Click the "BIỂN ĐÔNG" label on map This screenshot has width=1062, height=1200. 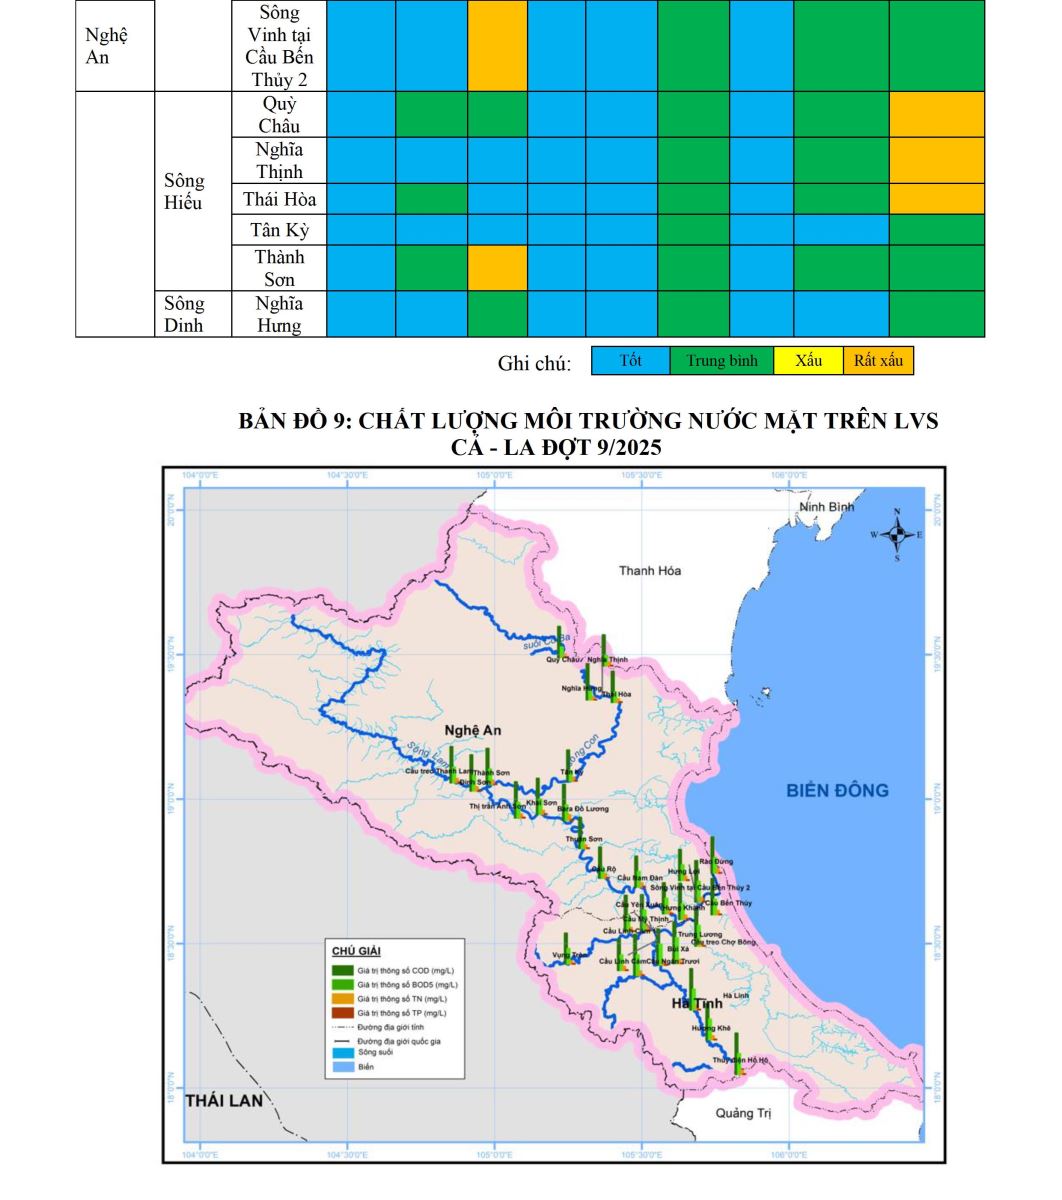836,791
